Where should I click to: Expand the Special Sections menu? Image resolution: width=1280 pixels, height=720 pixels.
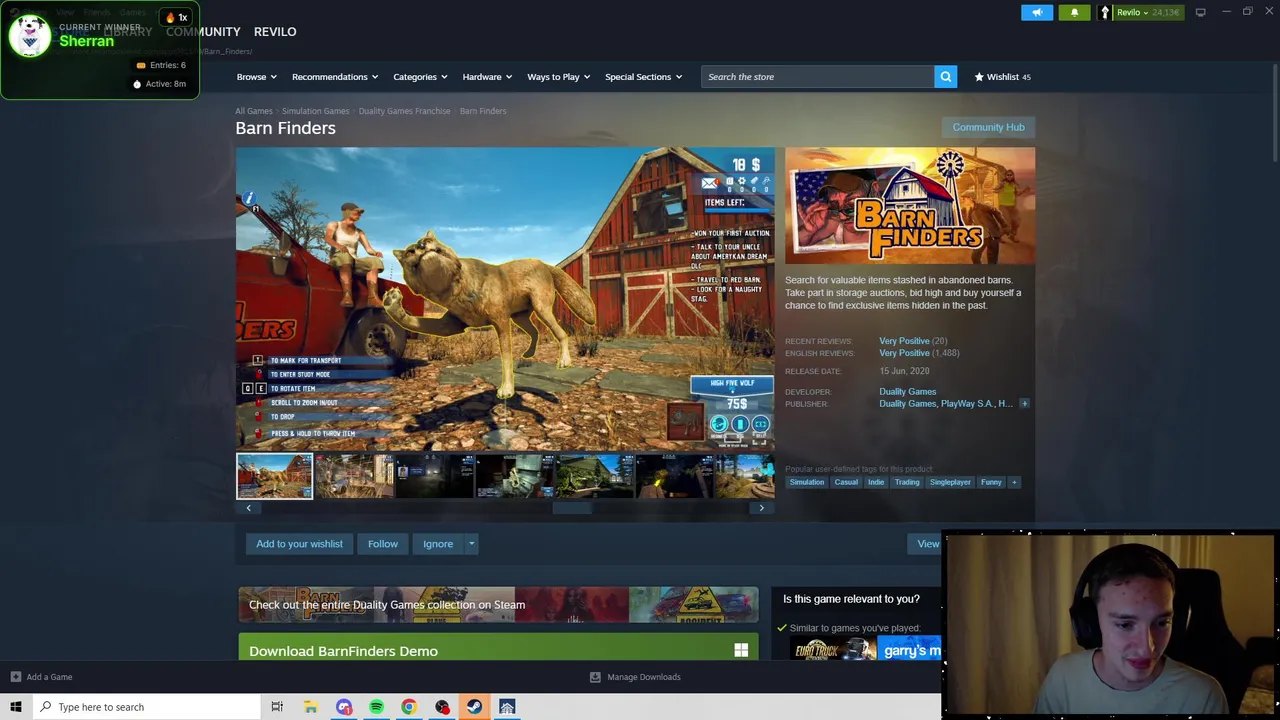(x=643, y=77)
